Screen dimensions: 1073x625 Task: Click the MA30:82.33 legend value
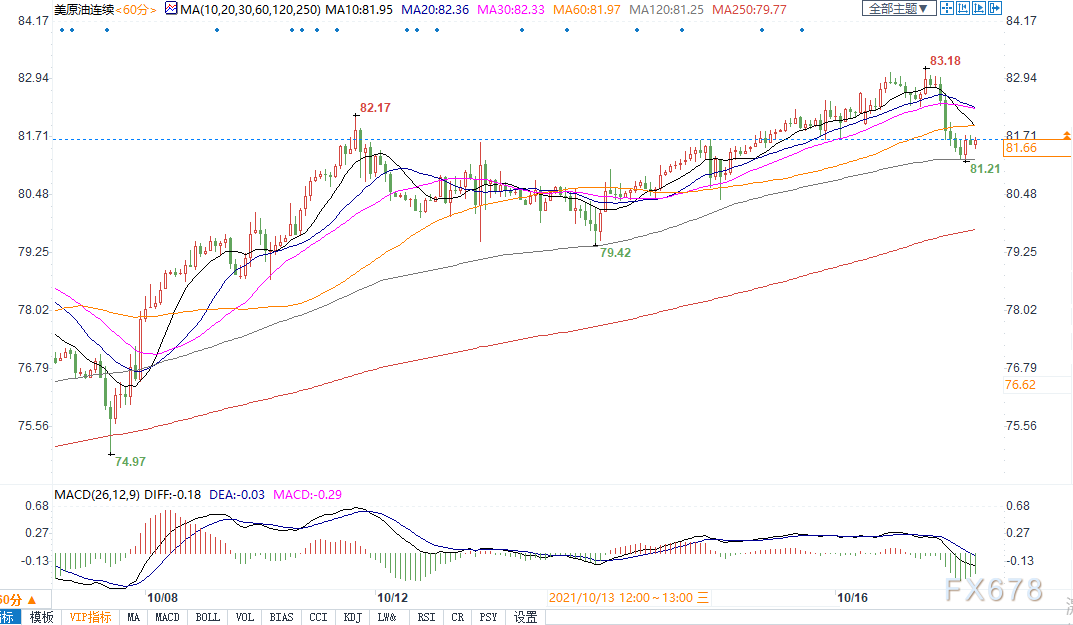[511, 10]
